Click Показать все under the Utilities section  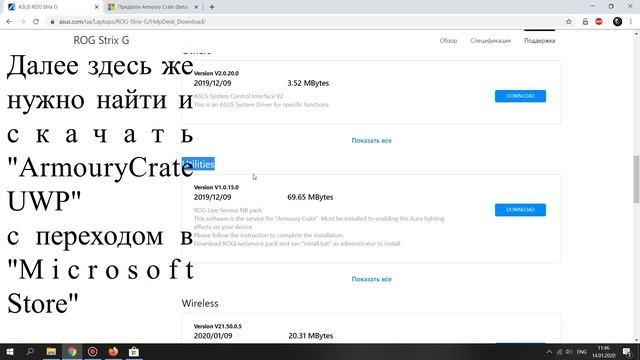tap(371, 279)
